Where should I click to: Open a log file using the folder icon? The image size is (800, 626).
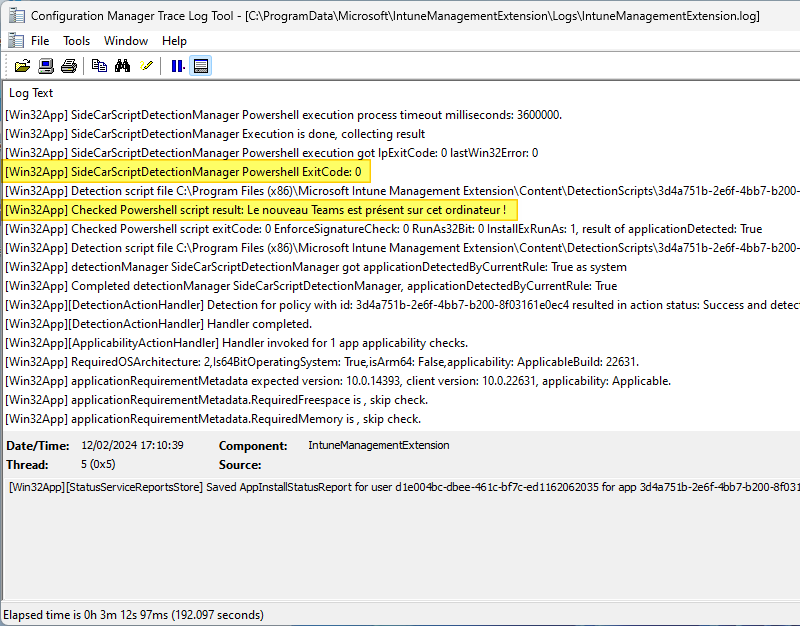23,66
